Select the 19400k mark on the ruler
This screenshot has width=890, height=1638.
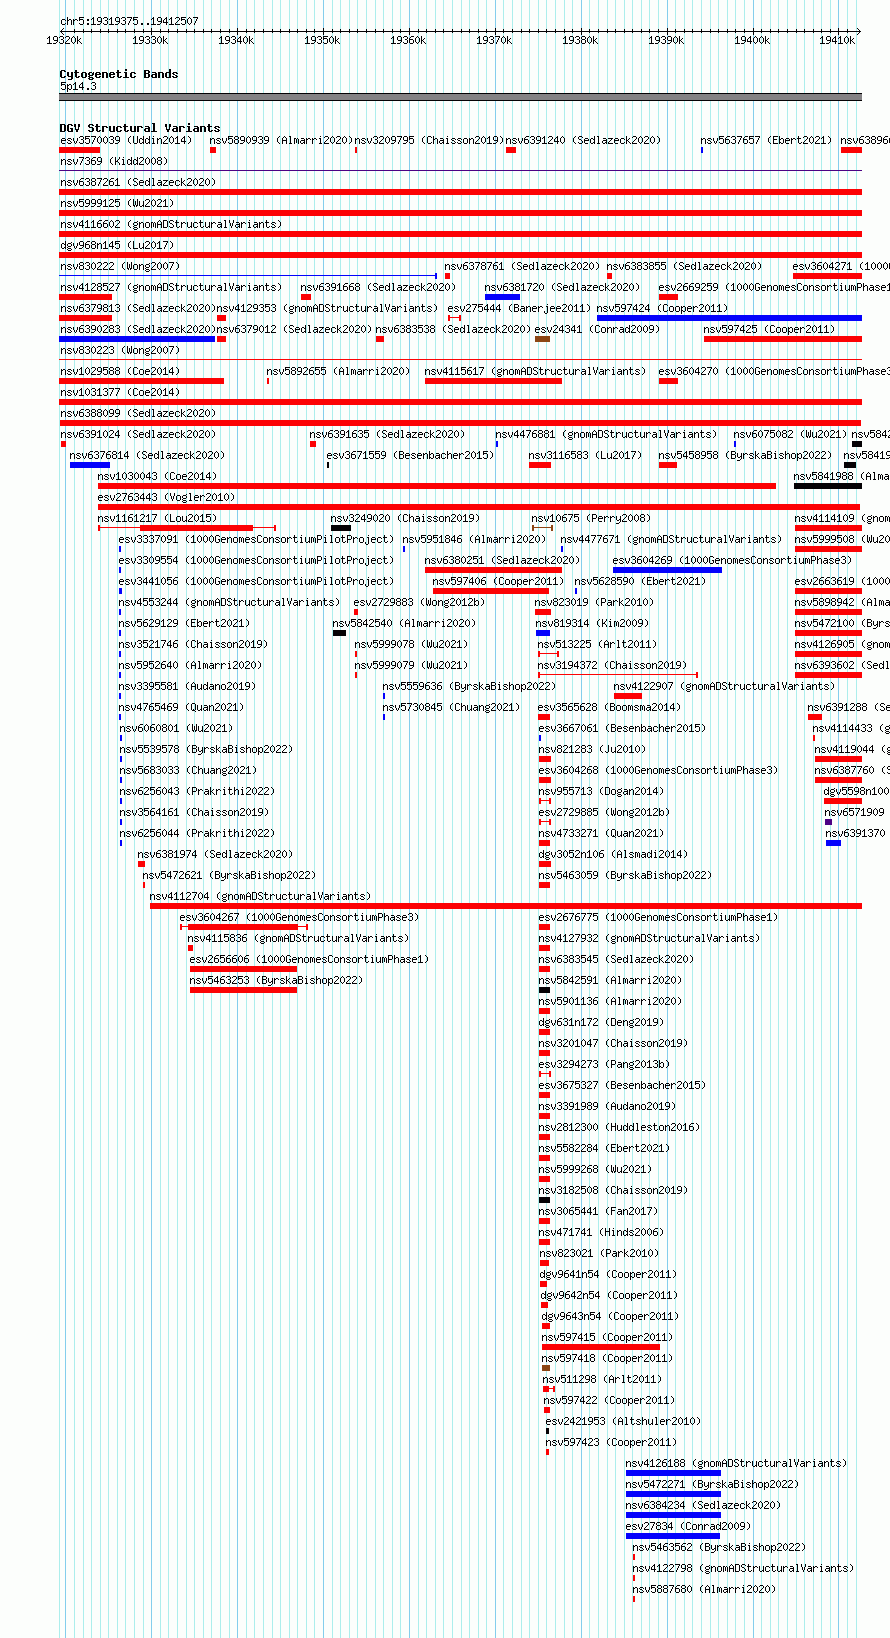point(752,40)
